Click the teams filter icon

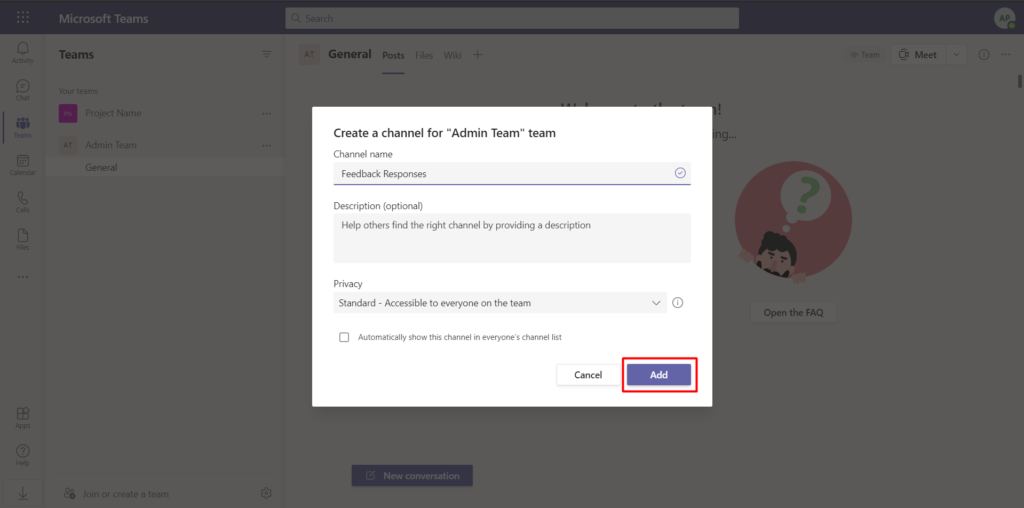[x=266, y=54]
